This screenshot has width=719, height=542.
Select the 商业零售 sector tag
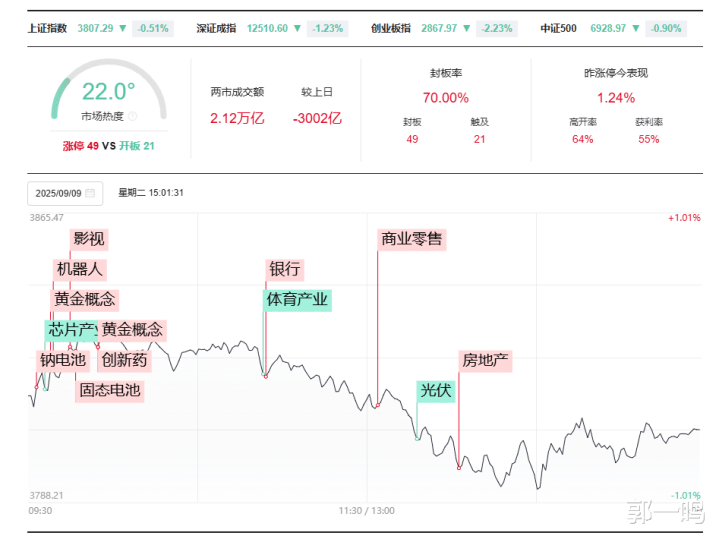tap(411, 239)
